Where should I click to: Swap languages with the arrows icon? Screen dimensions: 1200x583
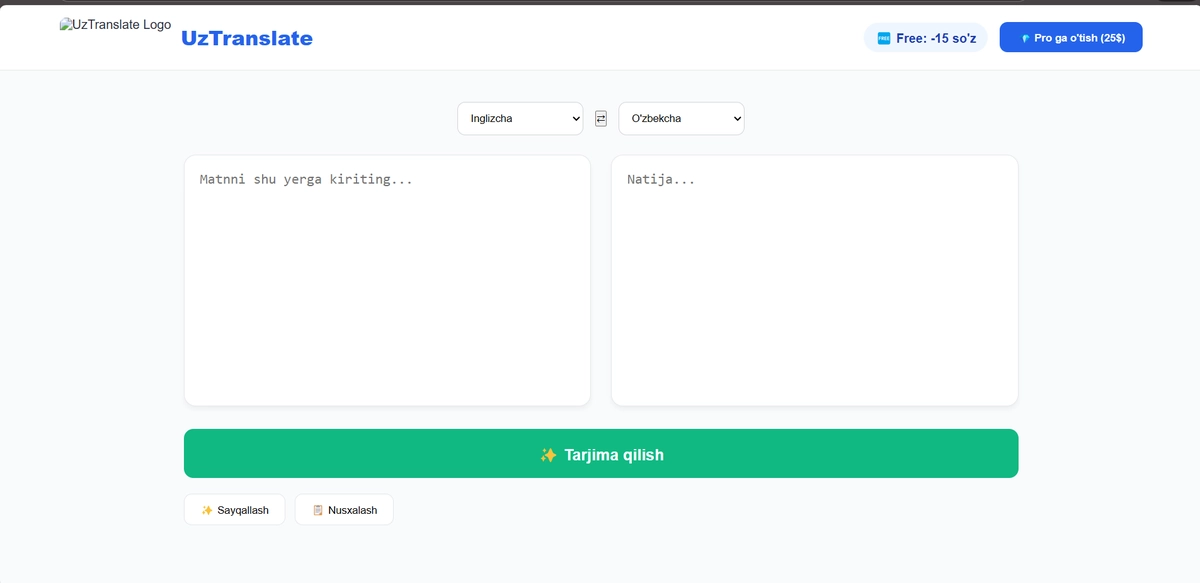601,118
